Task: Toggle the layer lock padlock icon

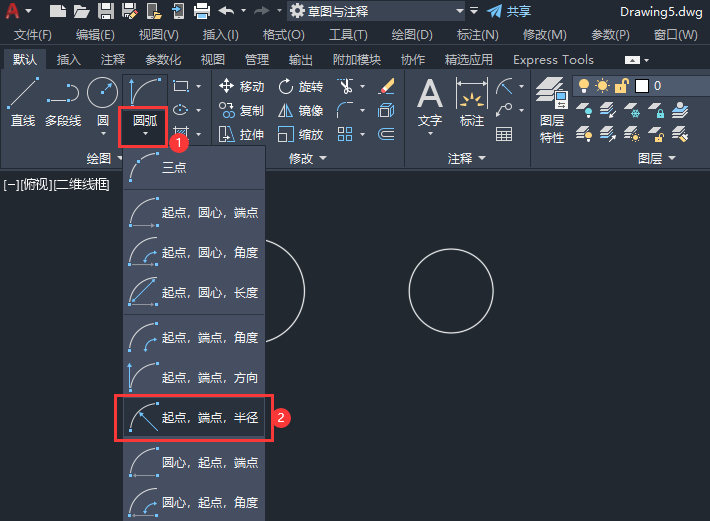Action: [x=622, y=86]
